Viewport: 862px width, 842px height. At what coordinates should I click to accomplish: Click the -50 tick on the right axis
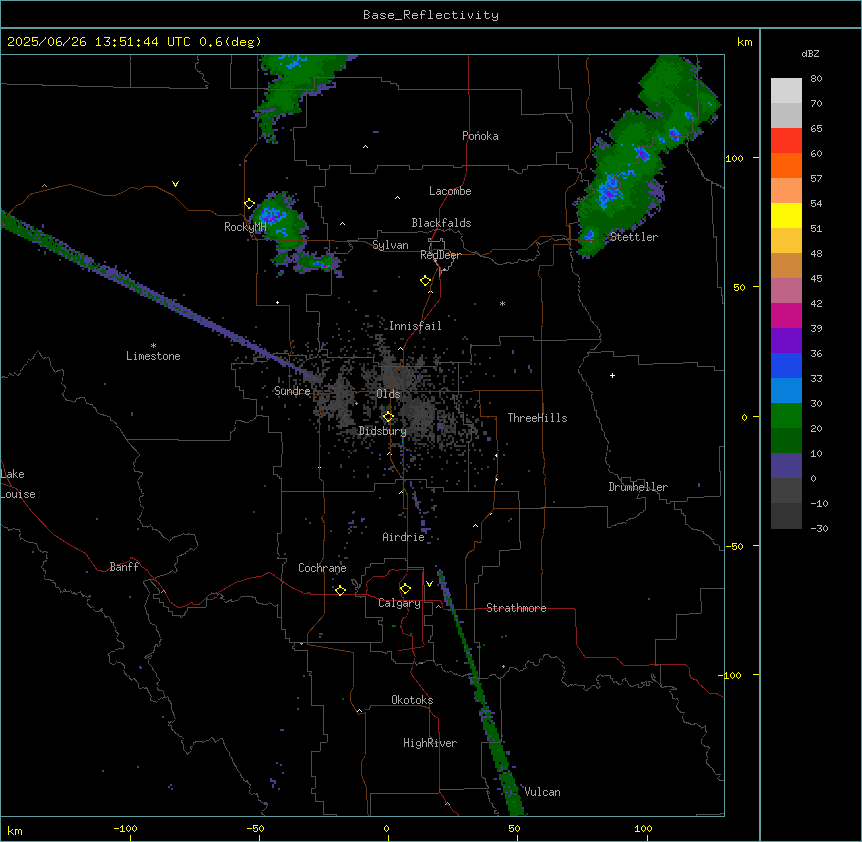[x=734, y=546]
